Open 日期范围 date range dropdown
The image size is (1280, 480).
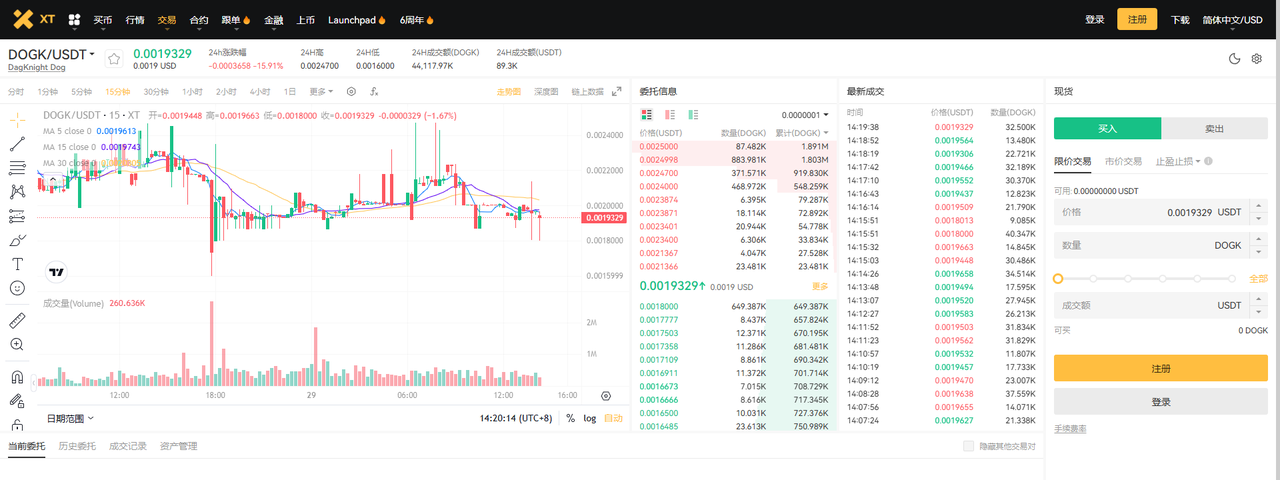tap(70, 418)
